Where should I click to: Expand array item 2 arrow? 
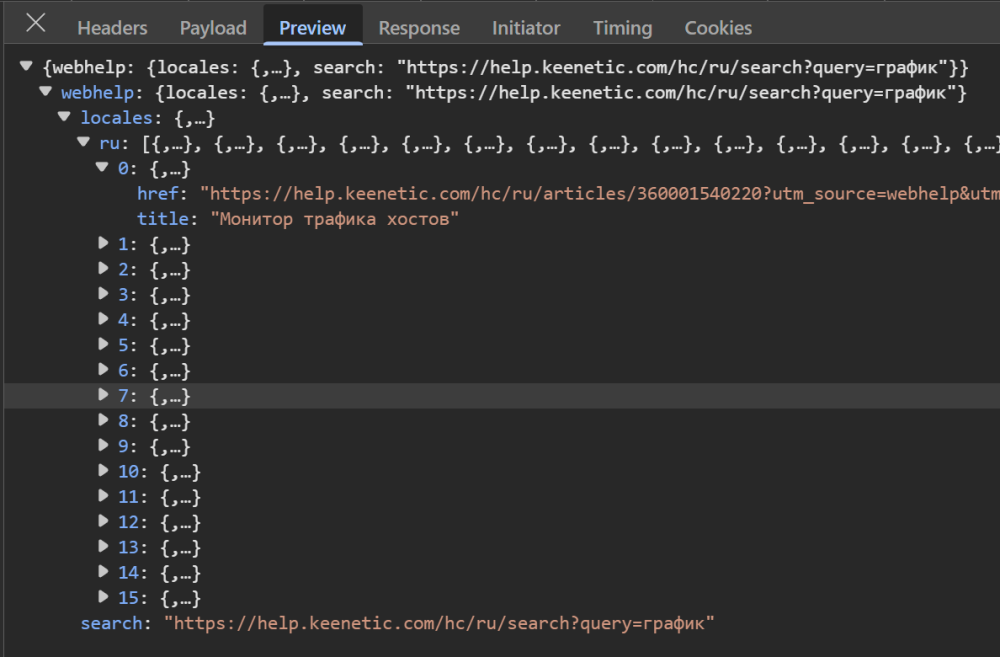[103, 268]
